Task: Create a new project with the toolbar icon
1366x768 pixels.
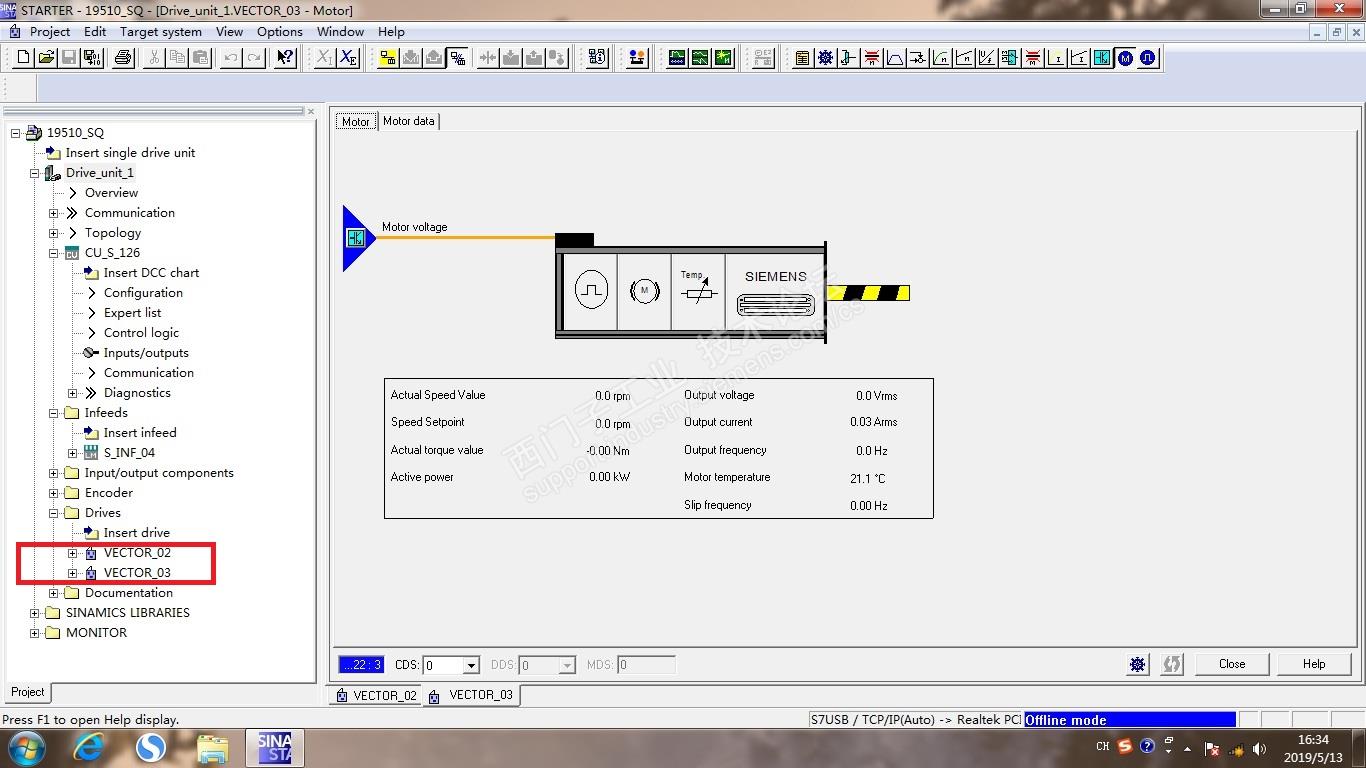Action: [x=24, y=58]
